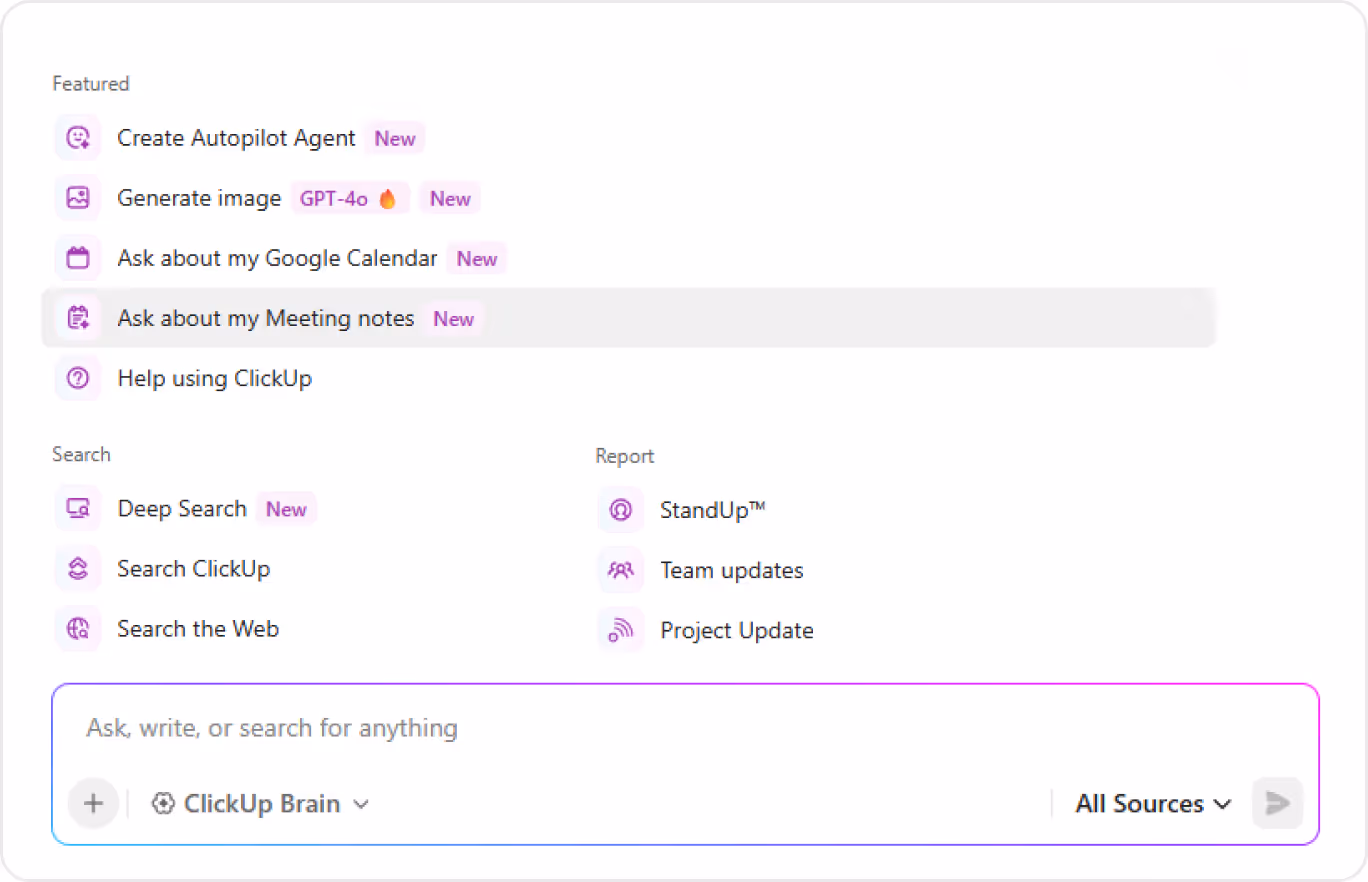The height and width of the screenshot is (882, 1368).
Task: Click the GPT-4o badge
Action: coord(350,198)
